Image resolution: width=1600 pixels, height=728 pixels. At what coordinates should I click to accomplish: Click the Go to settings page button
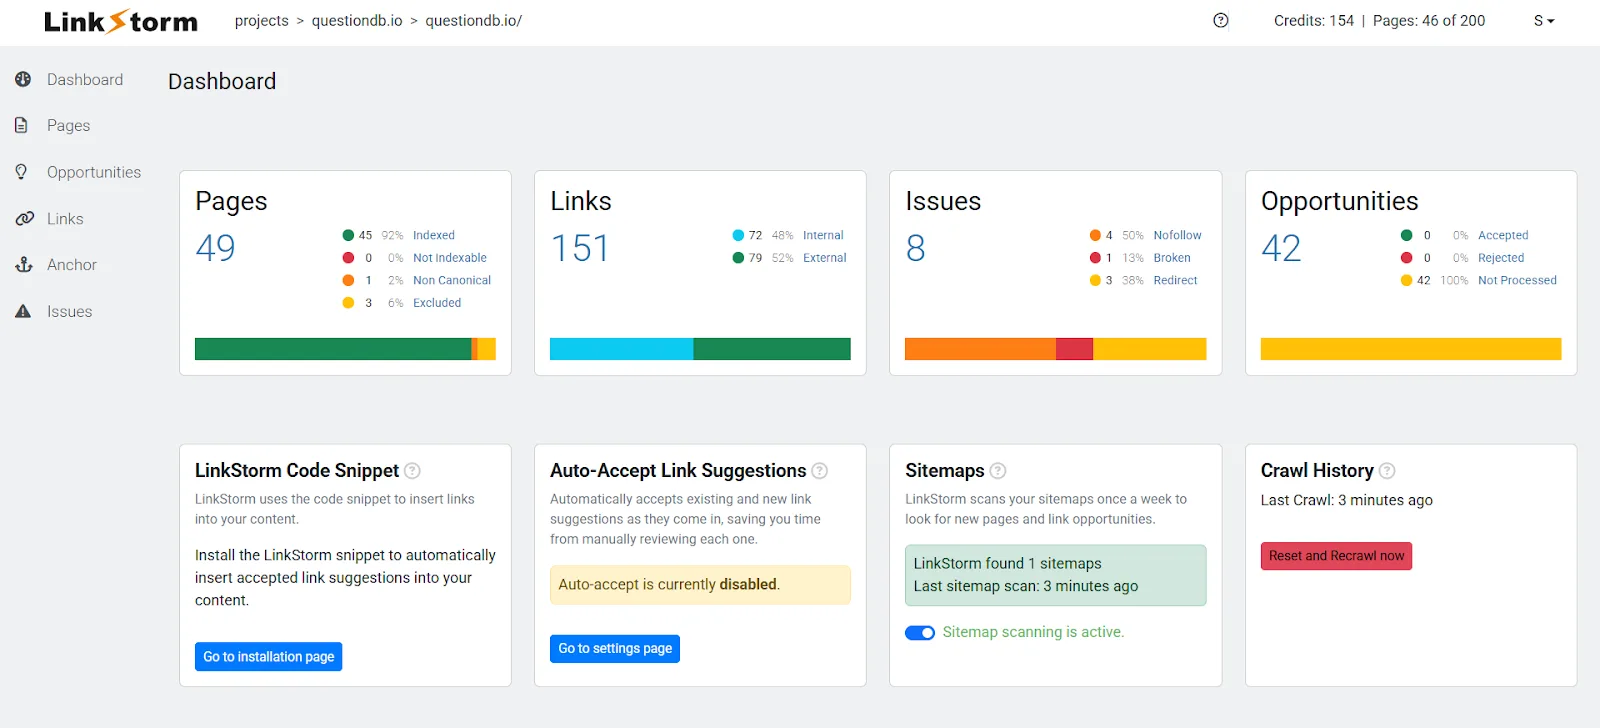click(x=615, y=649)
